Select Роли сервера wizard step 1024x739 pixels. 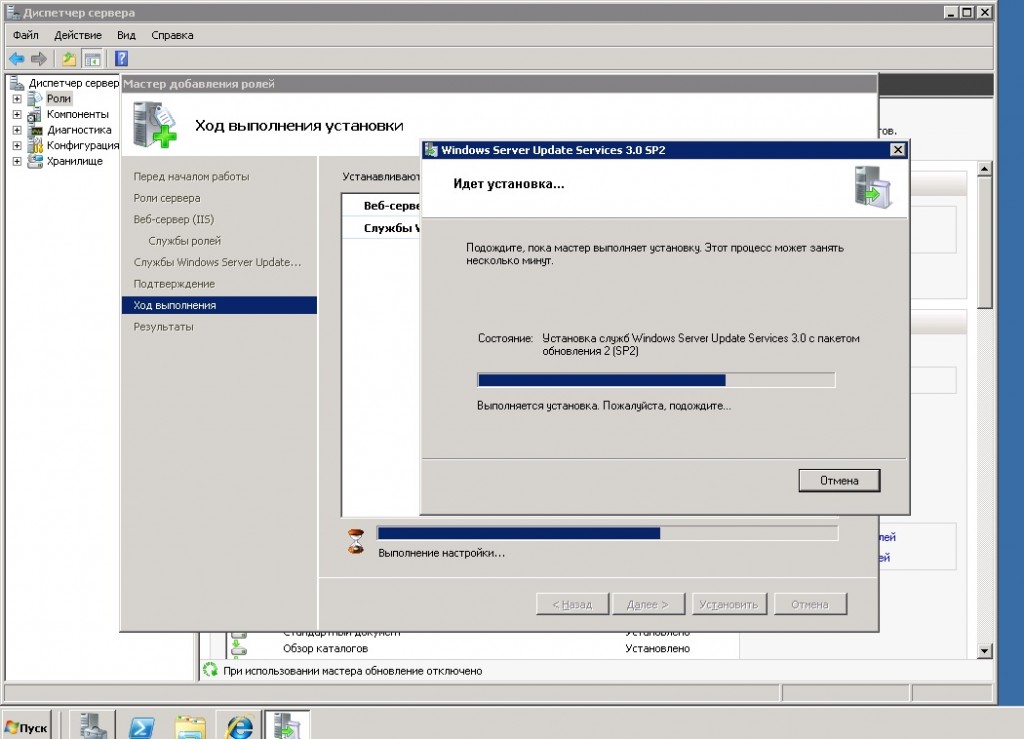coord(167,197)
